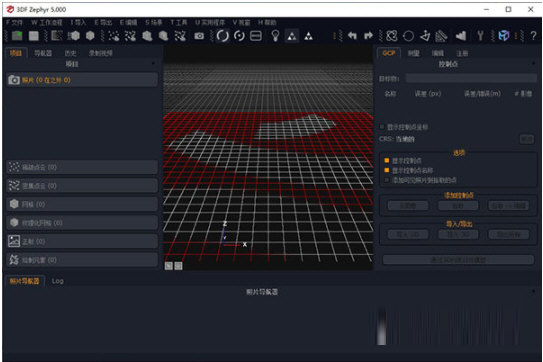Click the undo left arrow icon
This screenshot has height=362, width=543.
pyautogui.click(x=352, y=36)
